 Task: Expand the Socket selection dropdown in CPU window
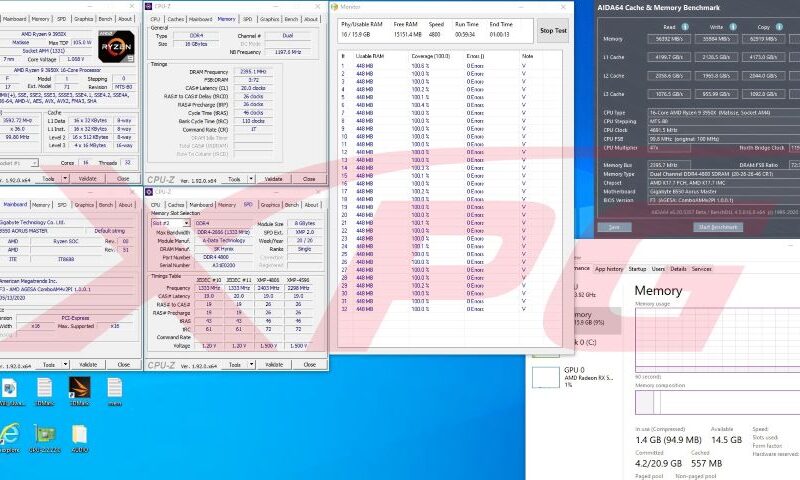(34, 163)
